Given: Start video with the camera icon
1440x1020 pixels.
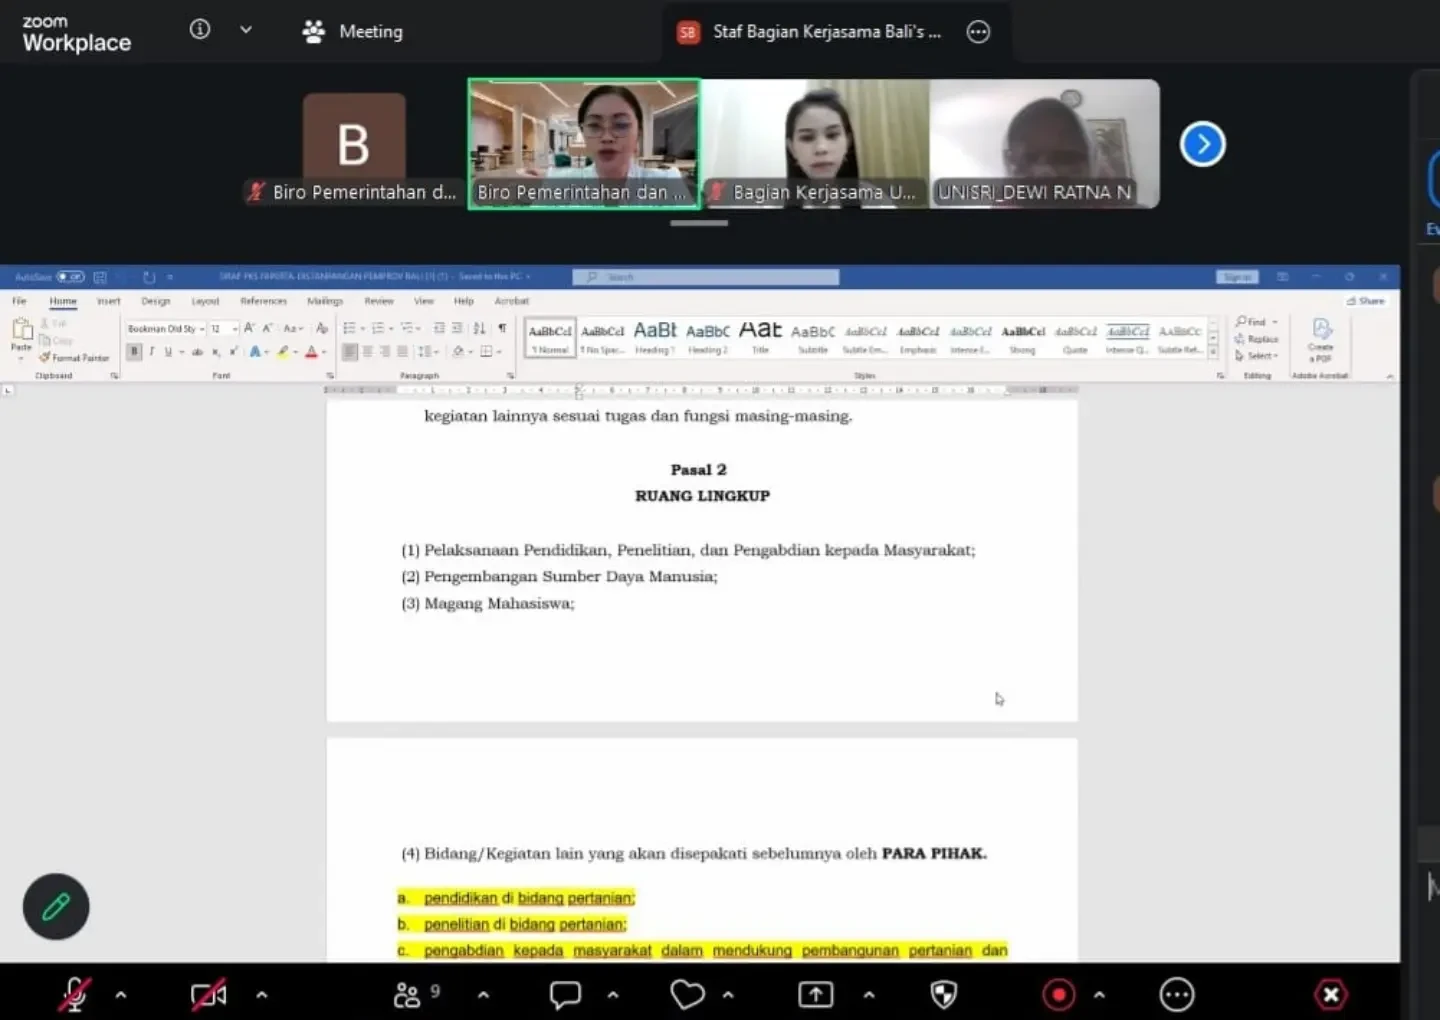Looking at the screenshot, I should tap(208, 994).
